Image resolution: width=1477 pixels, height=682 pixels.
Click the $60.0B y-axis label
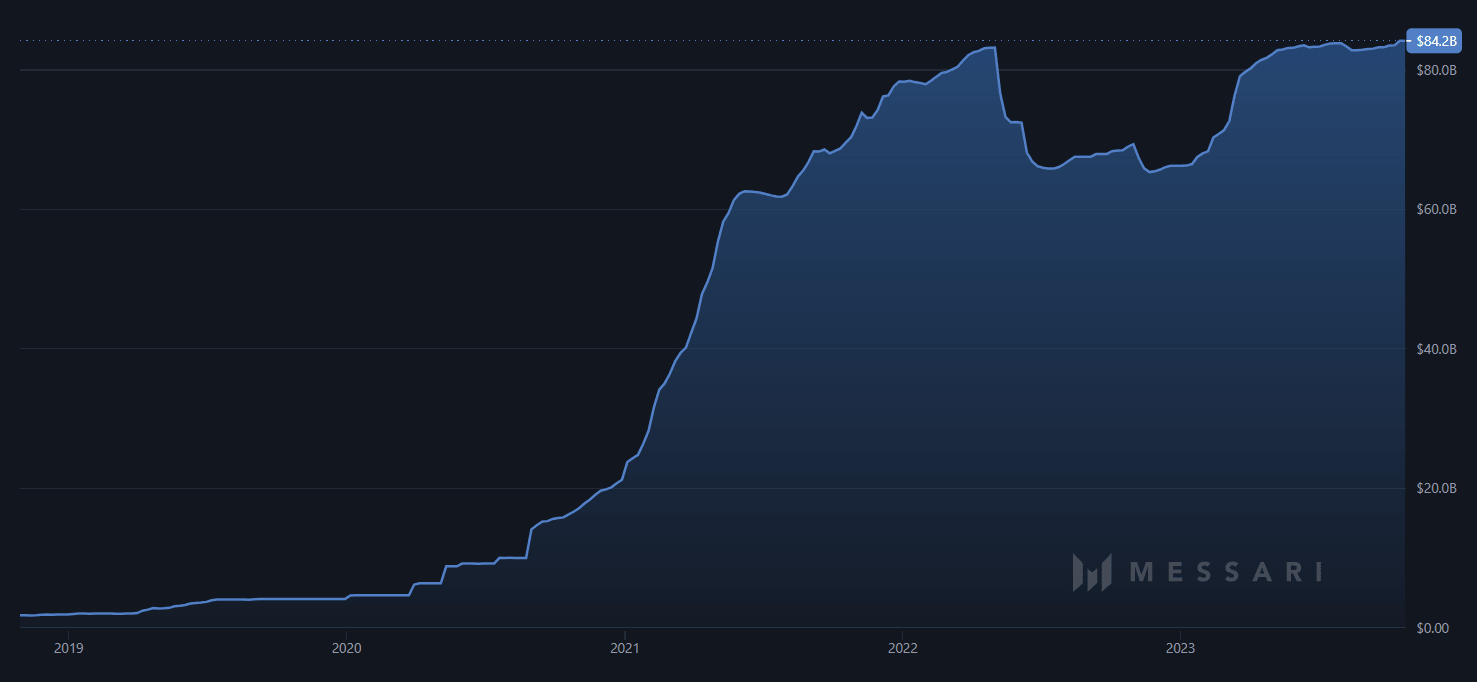pos(1437,210)
